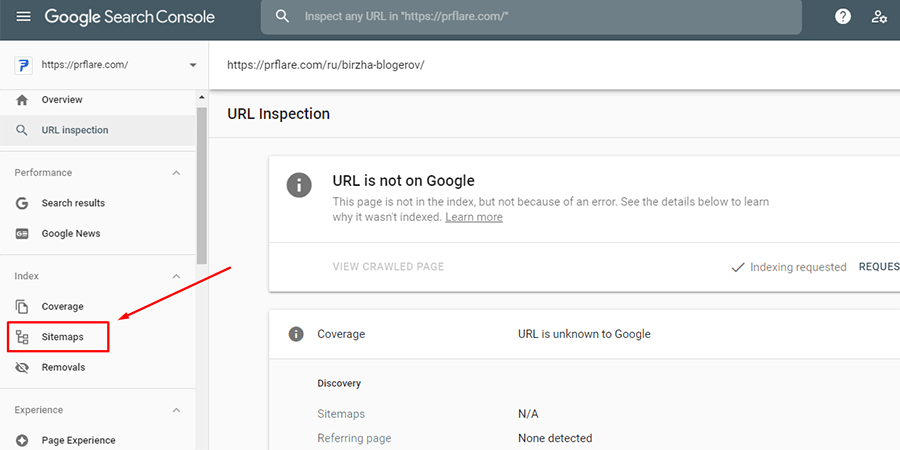Click the checkmark beside Indexing requested
900x450 pixels.
click(x=738, y=267)
